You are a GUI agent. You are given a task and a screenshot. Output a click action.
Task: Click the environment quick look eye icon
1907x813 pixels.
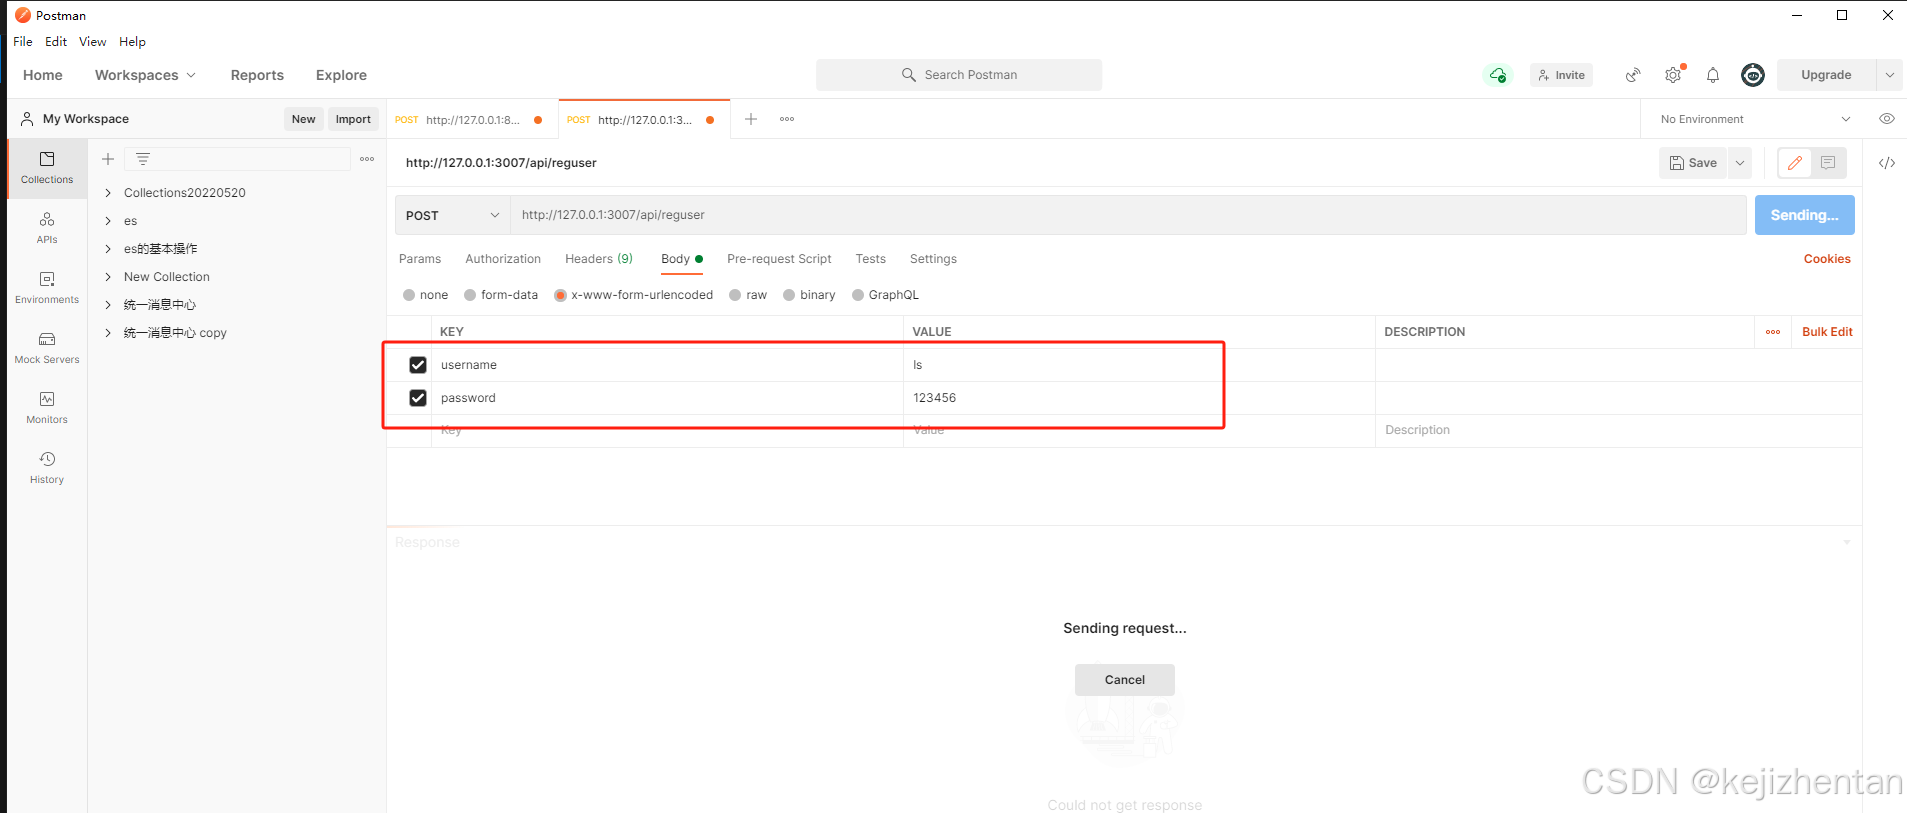tap(1887, 119)
